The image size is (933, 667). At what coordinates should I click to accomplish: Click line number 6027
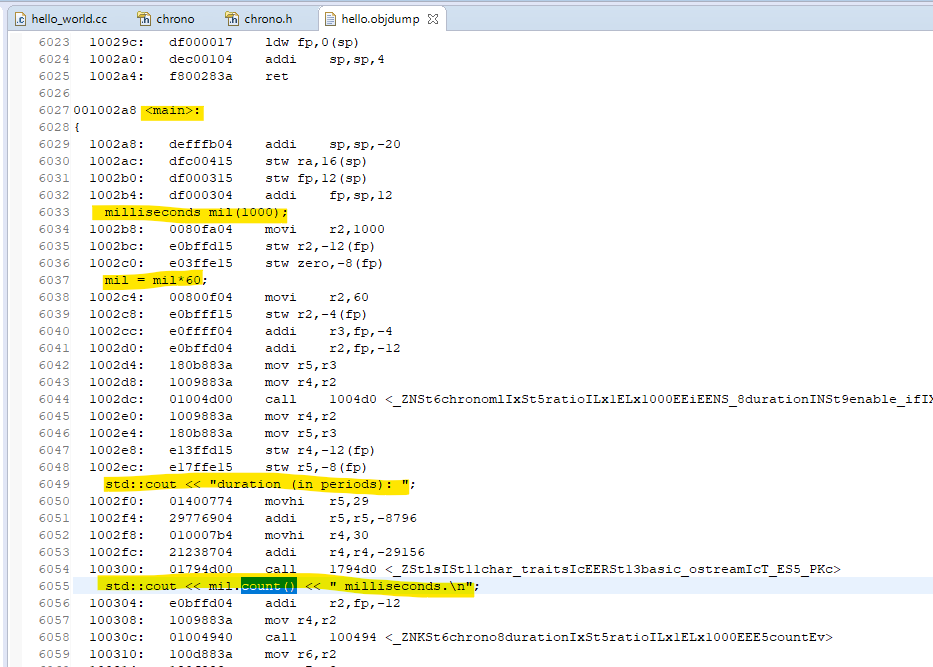click(54, 111)
